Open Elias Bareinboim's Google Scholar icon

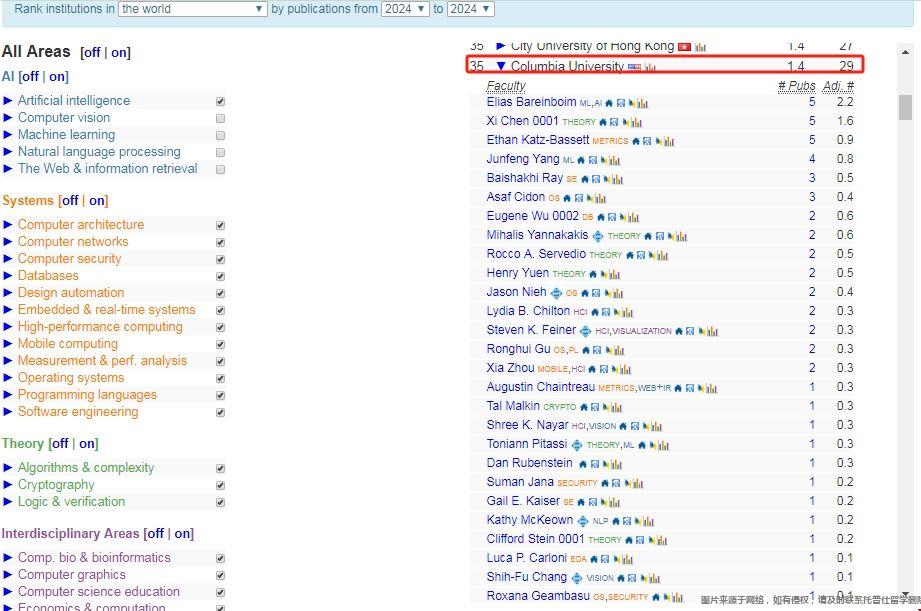click(x=621, y=103)
